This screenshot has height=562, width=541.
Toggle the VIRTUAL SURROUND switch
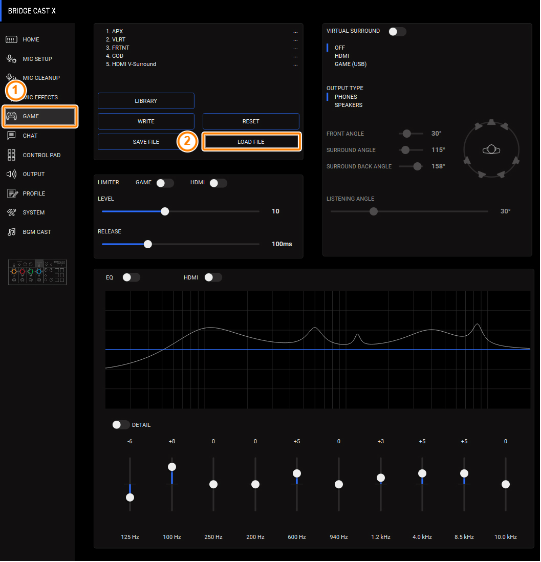tap(397, 32)
